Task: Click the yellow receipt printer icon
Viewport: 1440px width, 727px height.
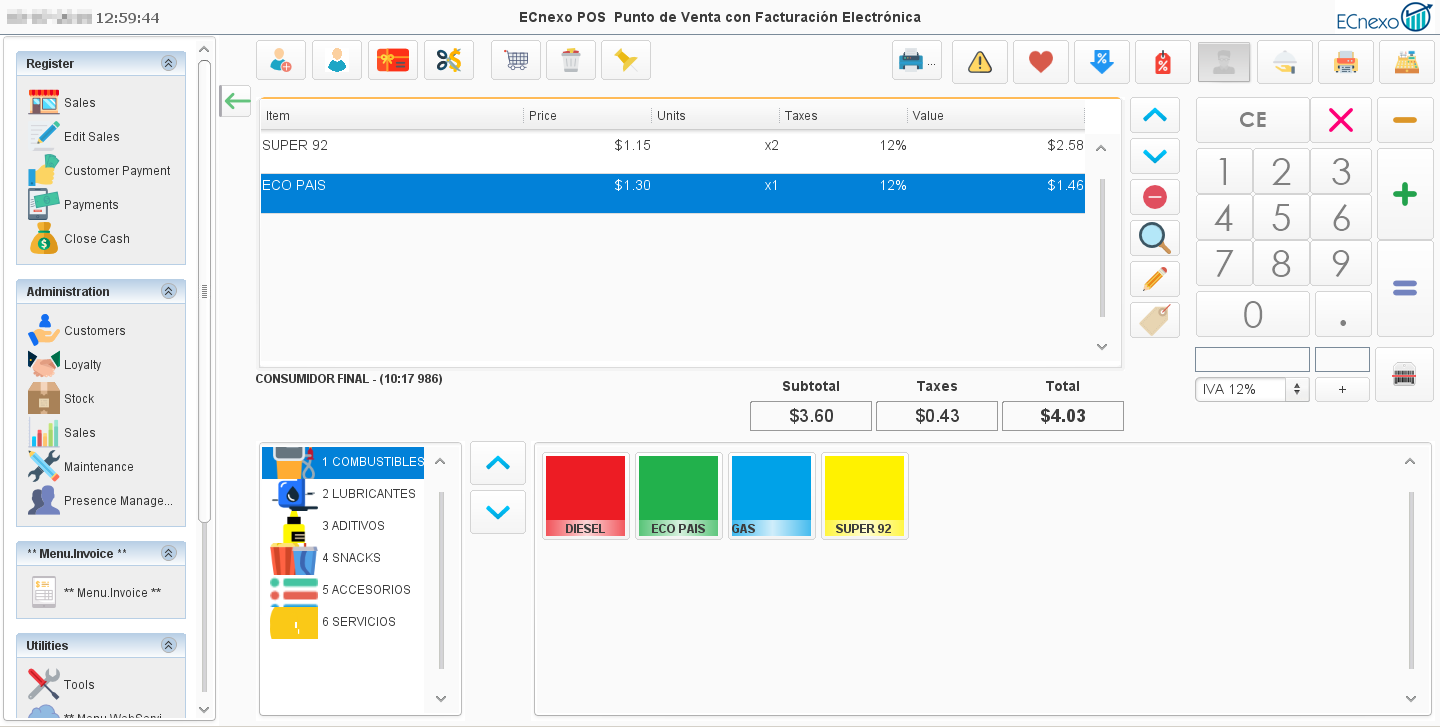Action: click(x=1346, y=62)
